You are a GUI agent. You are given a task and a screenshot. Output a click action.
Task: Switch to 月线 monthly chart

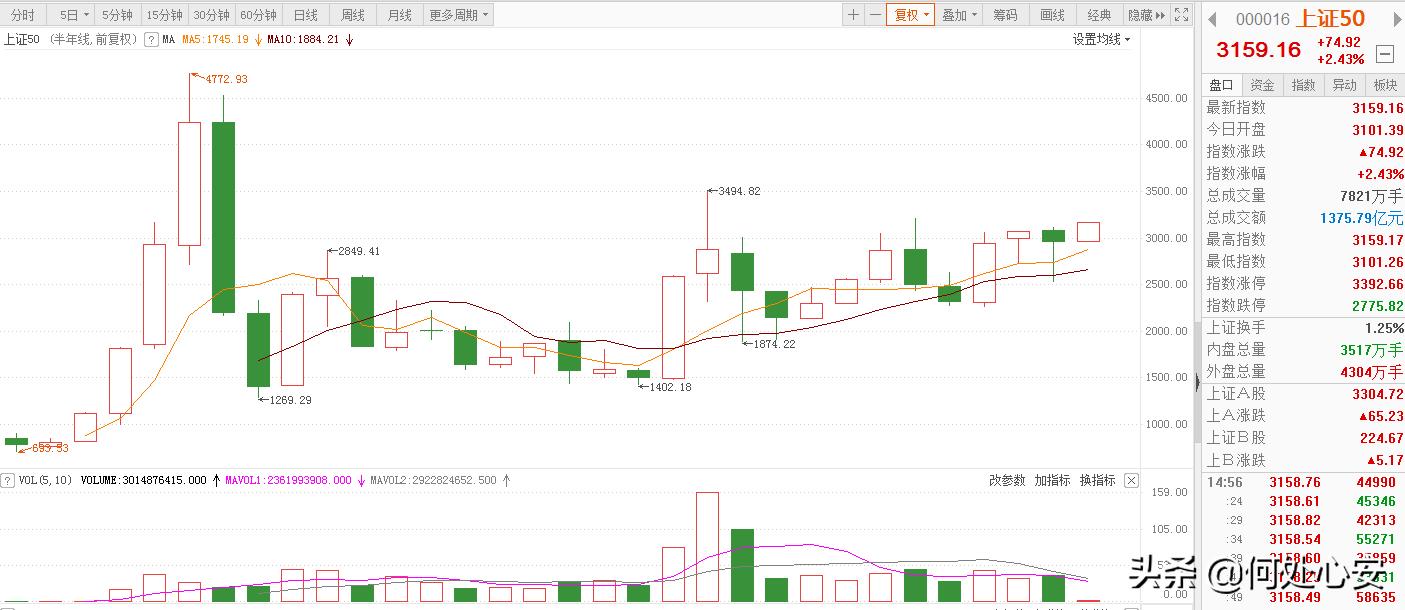400,15
